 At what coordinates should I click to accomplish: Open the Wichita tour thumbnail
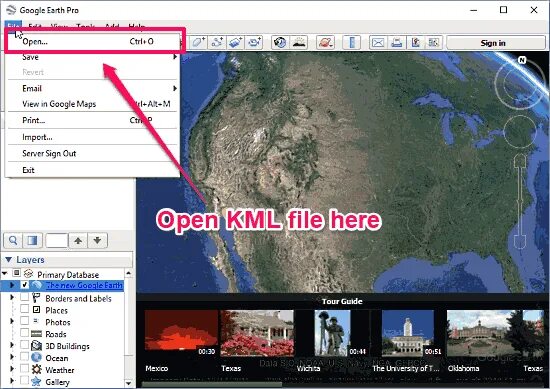click(x=332, y=333)
